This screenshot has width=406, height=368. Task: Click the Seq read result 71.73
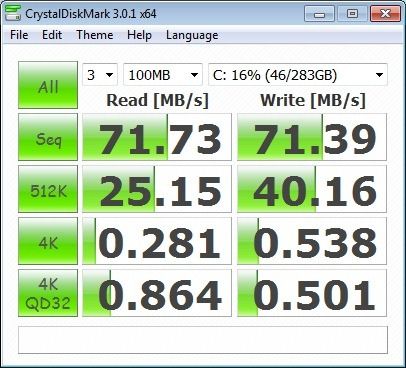157,137
